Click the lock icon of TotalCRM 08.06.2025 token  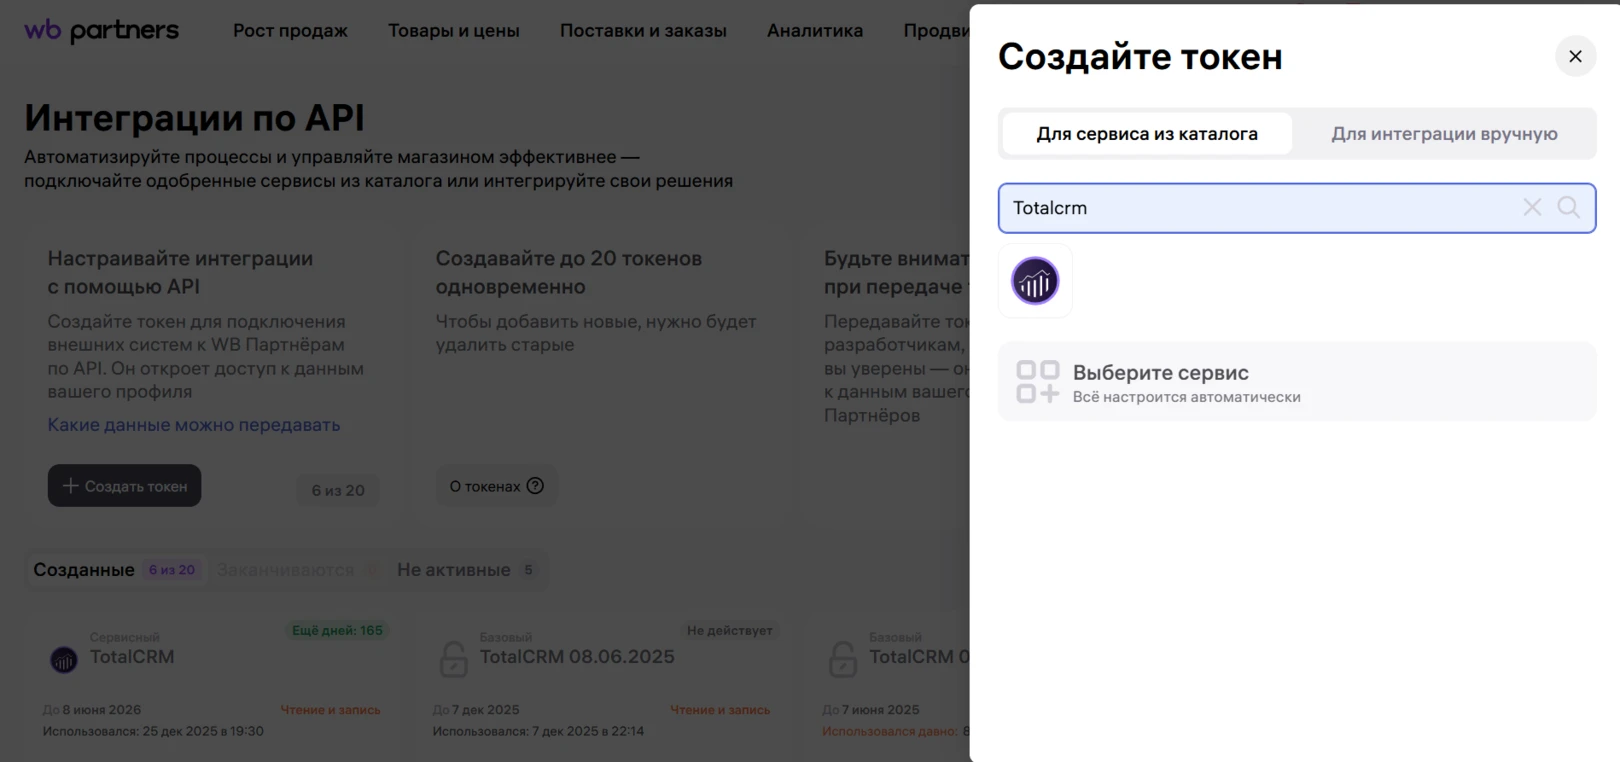point(454,659)
